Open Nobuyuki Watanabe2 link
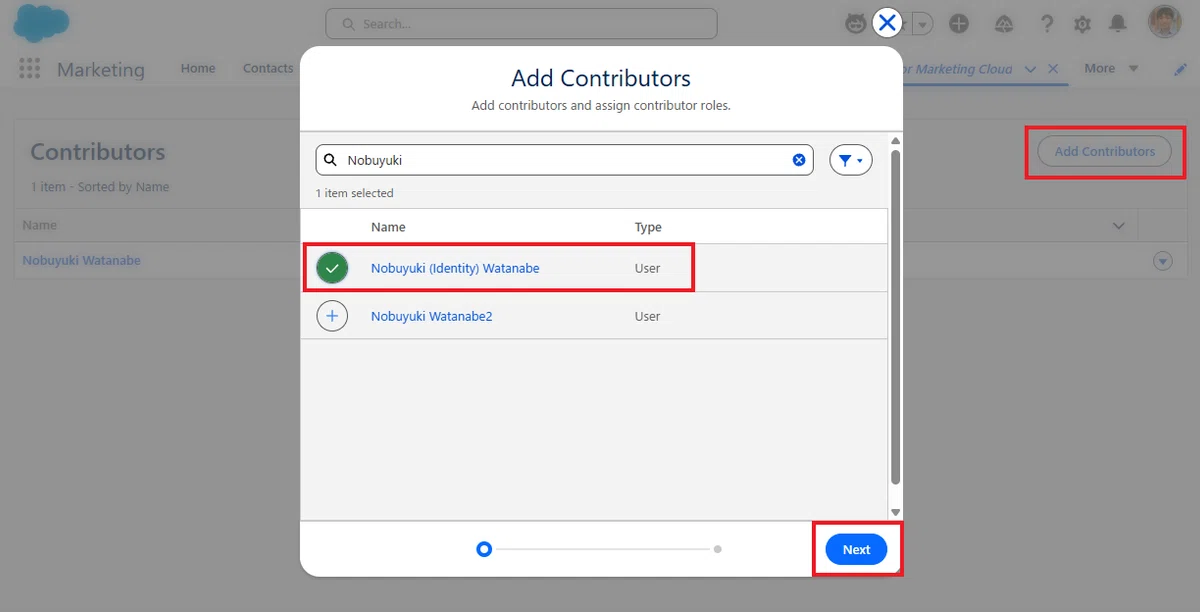 click(432, 316)
